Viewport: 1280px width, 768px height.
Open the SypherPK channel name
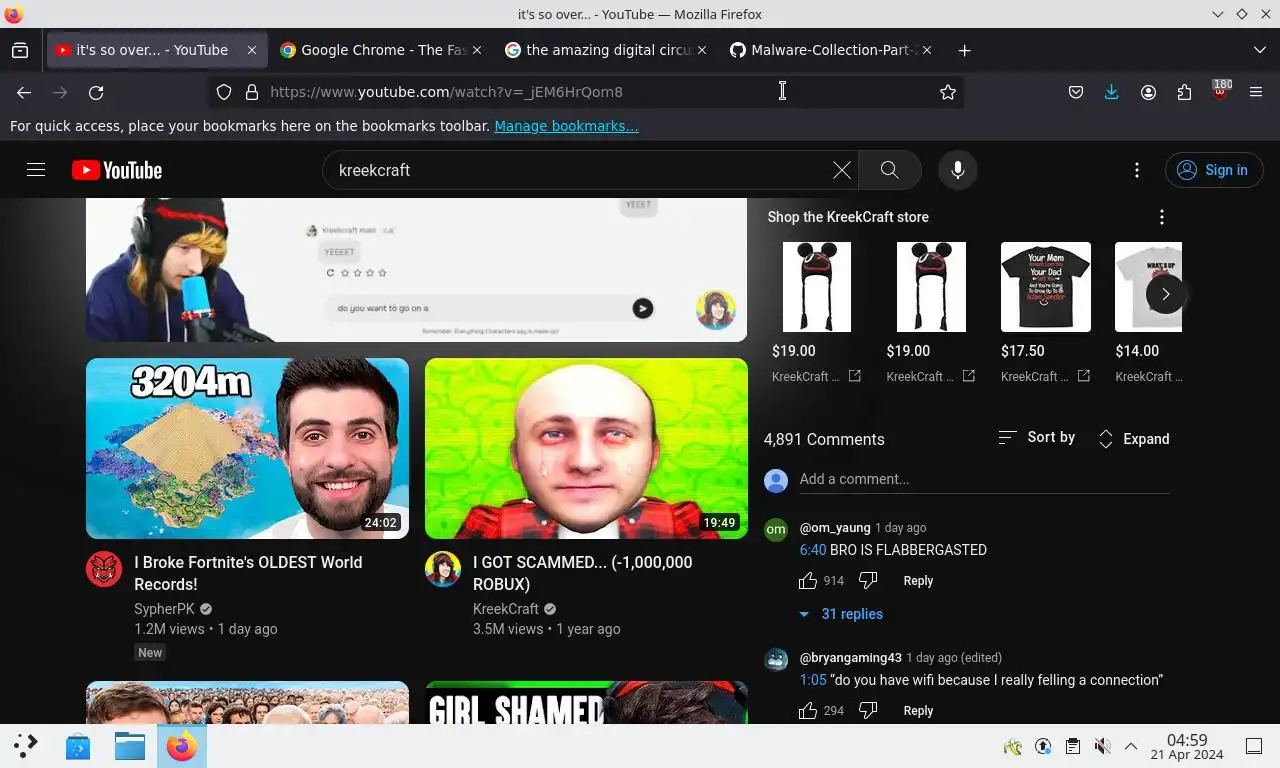click(x=164, y=609)
